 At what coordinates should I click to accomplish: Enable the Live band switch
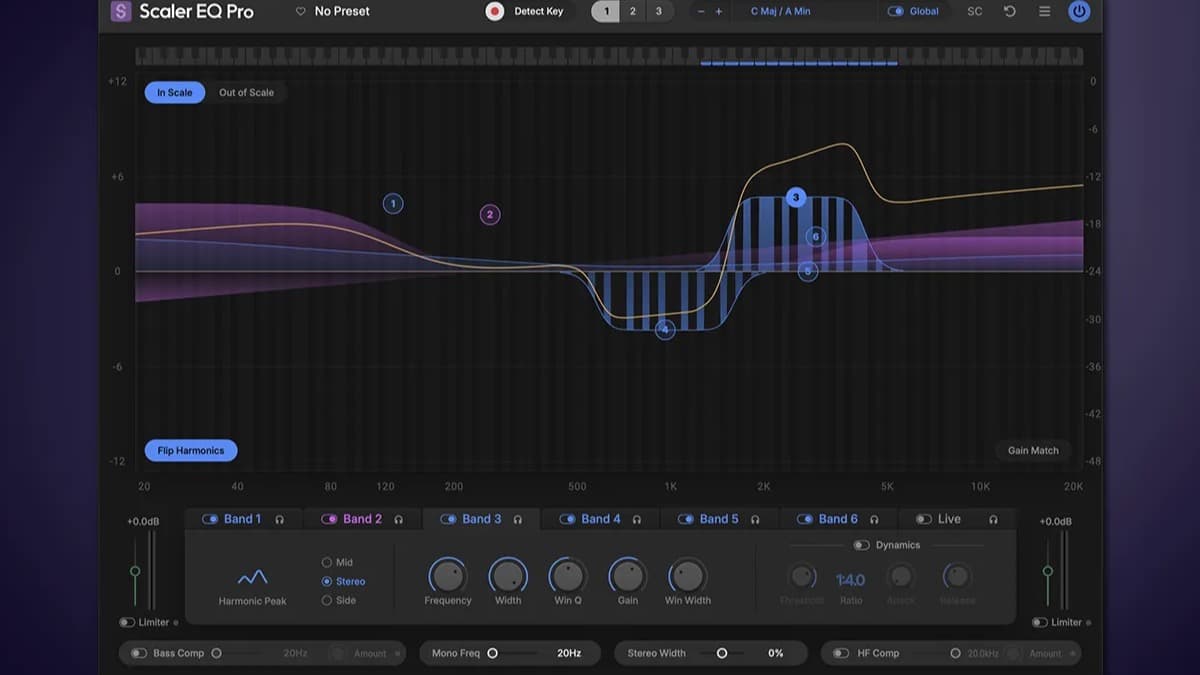point(924,519)
